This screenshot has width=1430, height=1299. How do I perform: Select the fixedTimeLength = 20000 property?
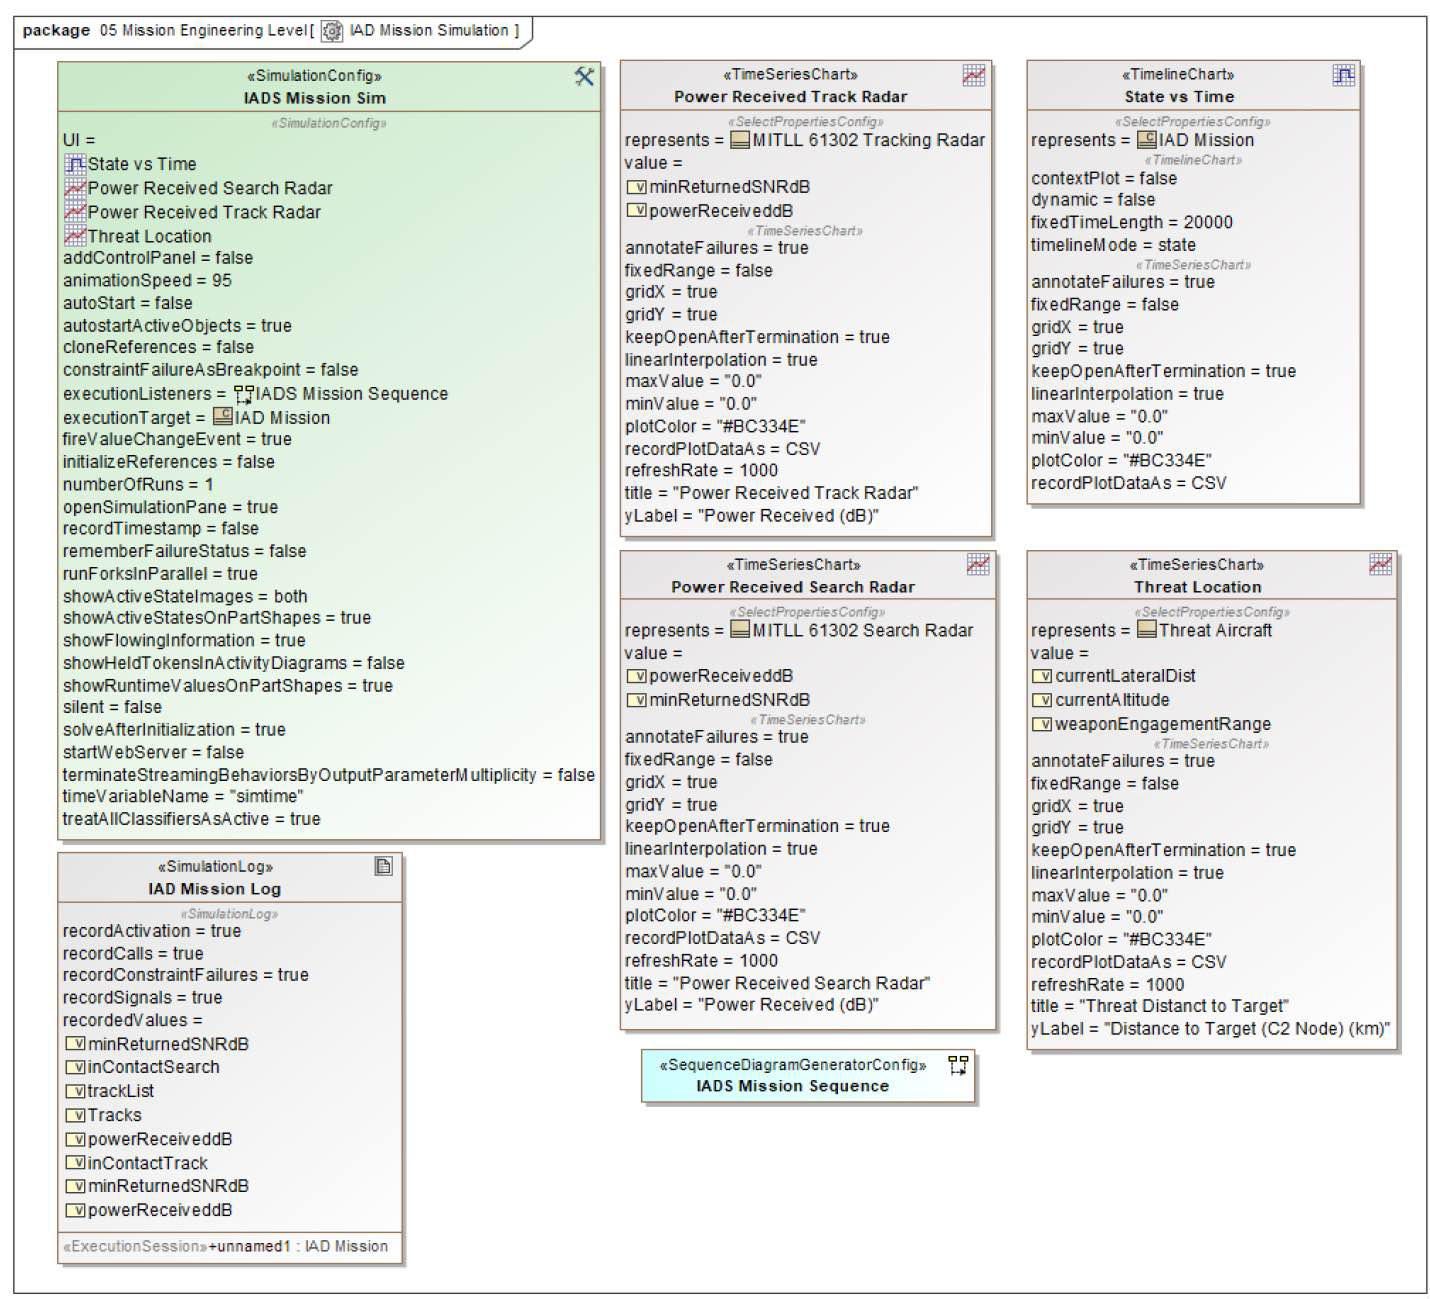1131,222
